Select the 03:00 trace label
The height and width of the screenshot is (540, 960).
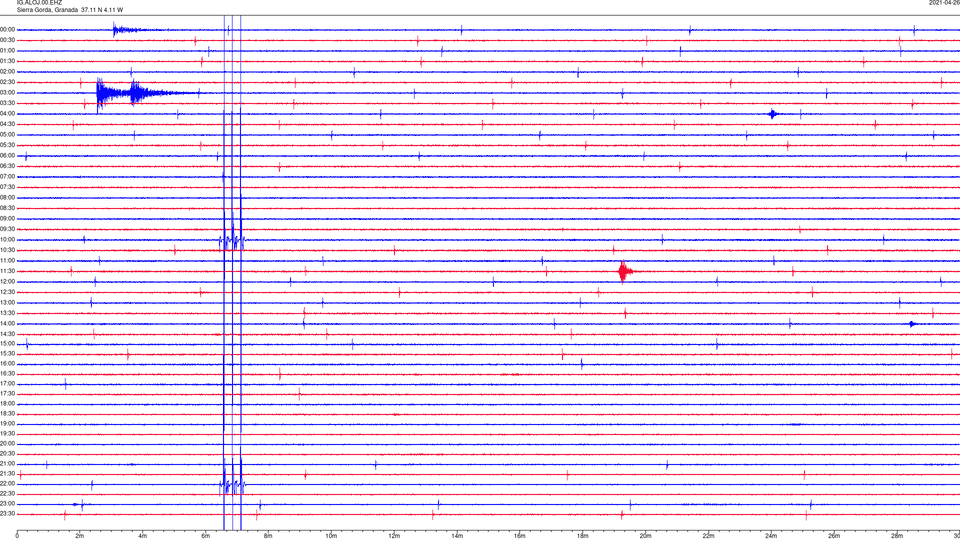click(8, 93)
